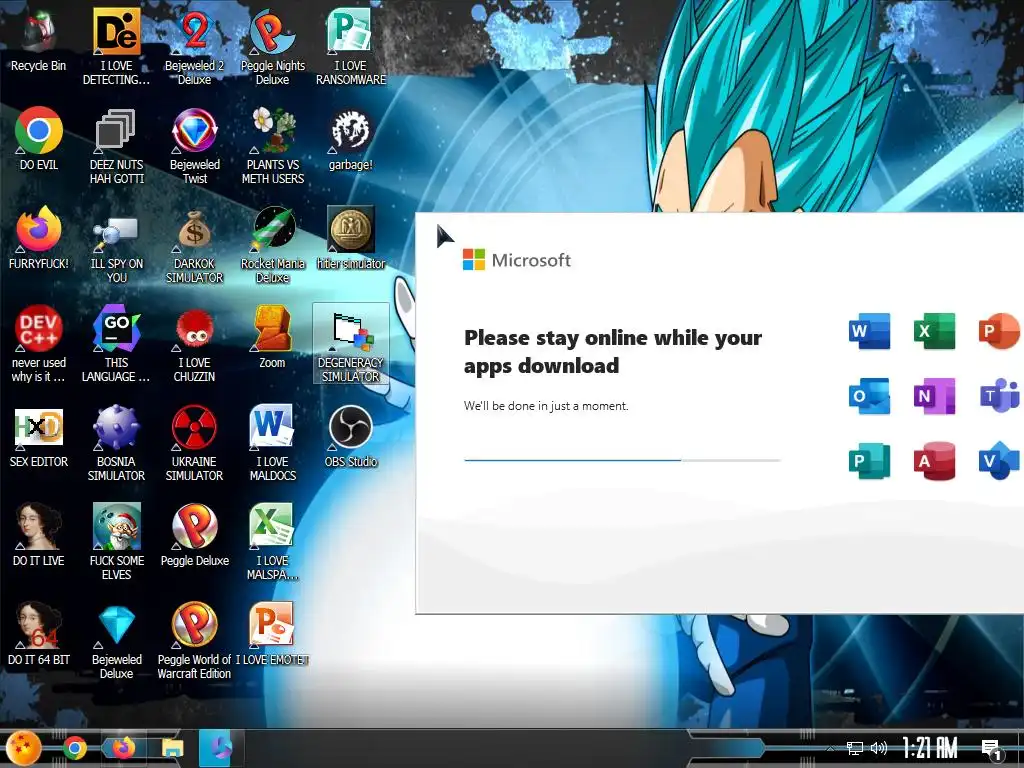The width and height of the screenshot is (1024, 768).
Task: Launch the I LOVE CHUZZIN shortcut
Action: 195,344
